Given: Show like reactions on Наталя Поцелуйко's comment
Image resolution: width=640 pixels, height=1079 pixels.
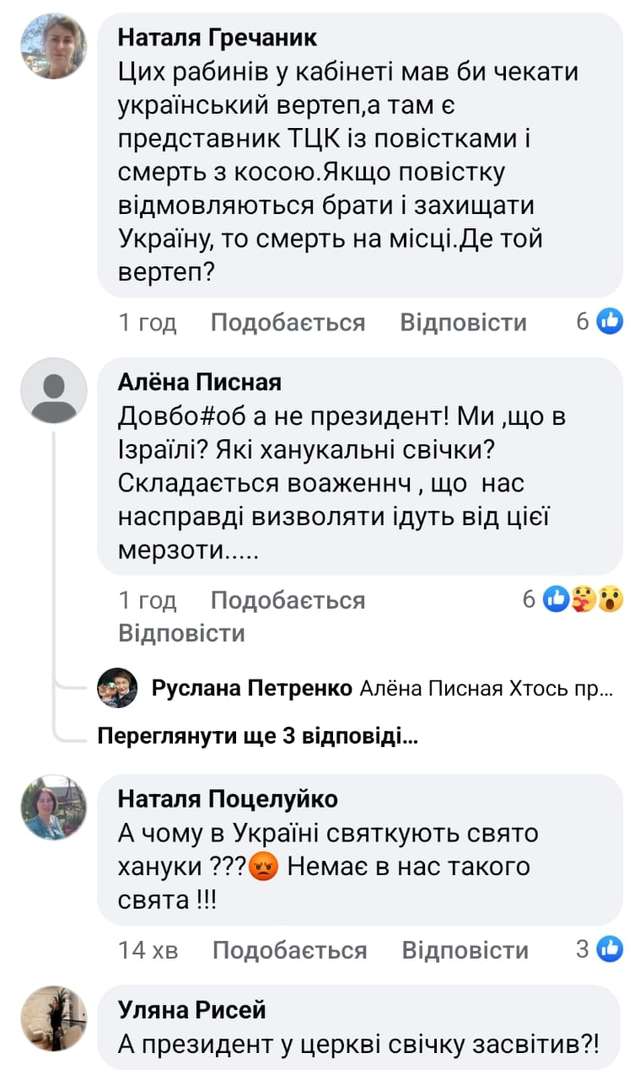Looking at the screenshot, I should (x=600, y=949).
